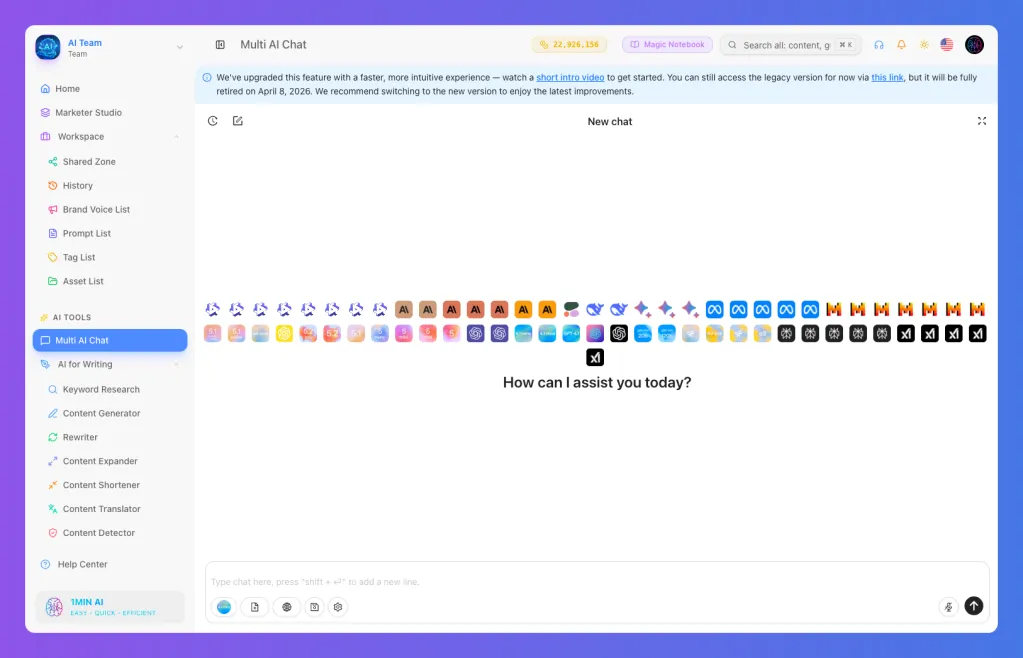Screen dimensions: 1023x658
Task: Click the 'New chat' title
Action: click(609, 121)
